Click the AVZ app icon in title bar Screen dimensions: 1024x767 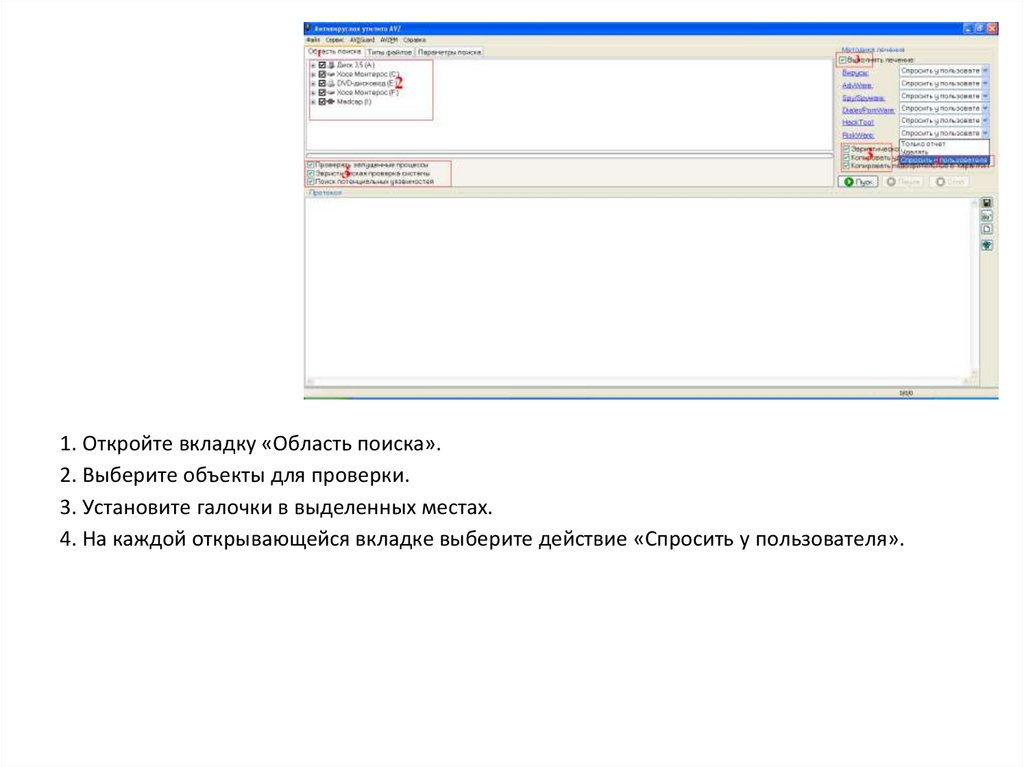(310, 29)
